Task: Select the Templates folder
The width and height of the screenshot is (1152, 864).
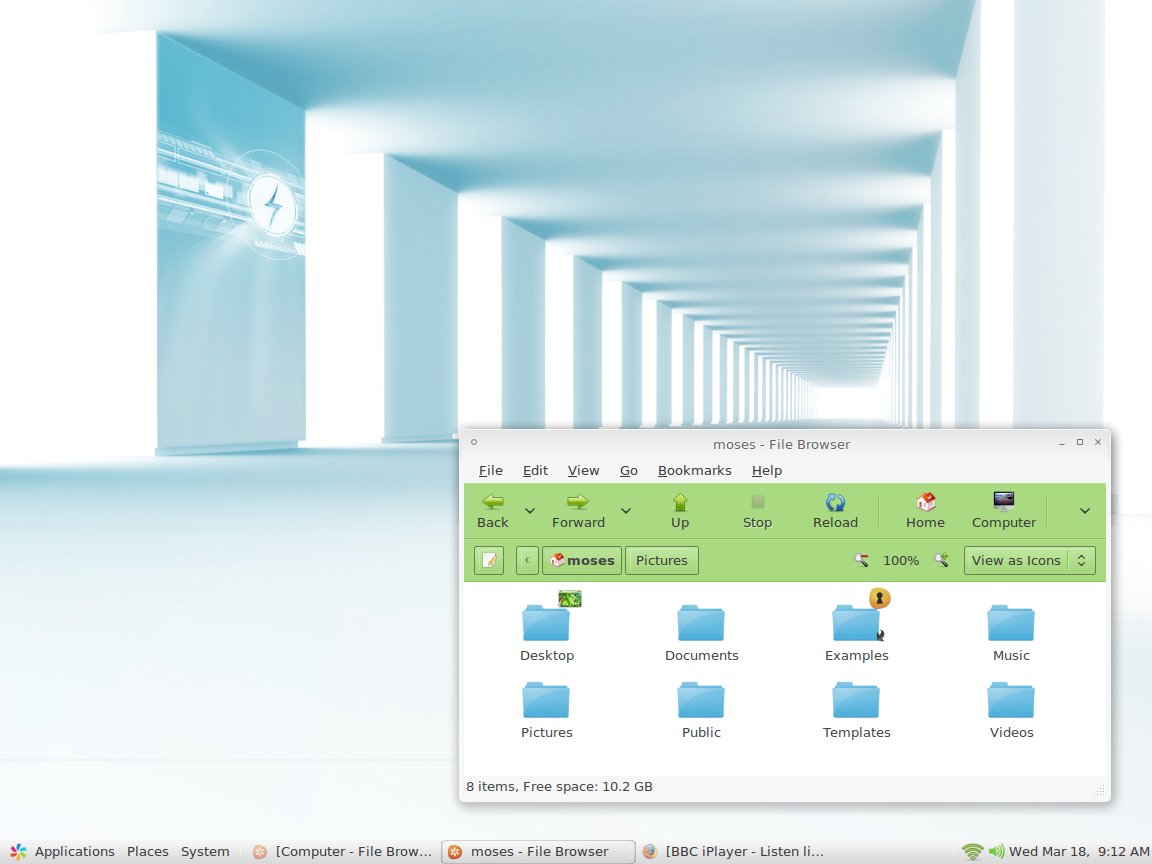Action: tap(856, 710)
